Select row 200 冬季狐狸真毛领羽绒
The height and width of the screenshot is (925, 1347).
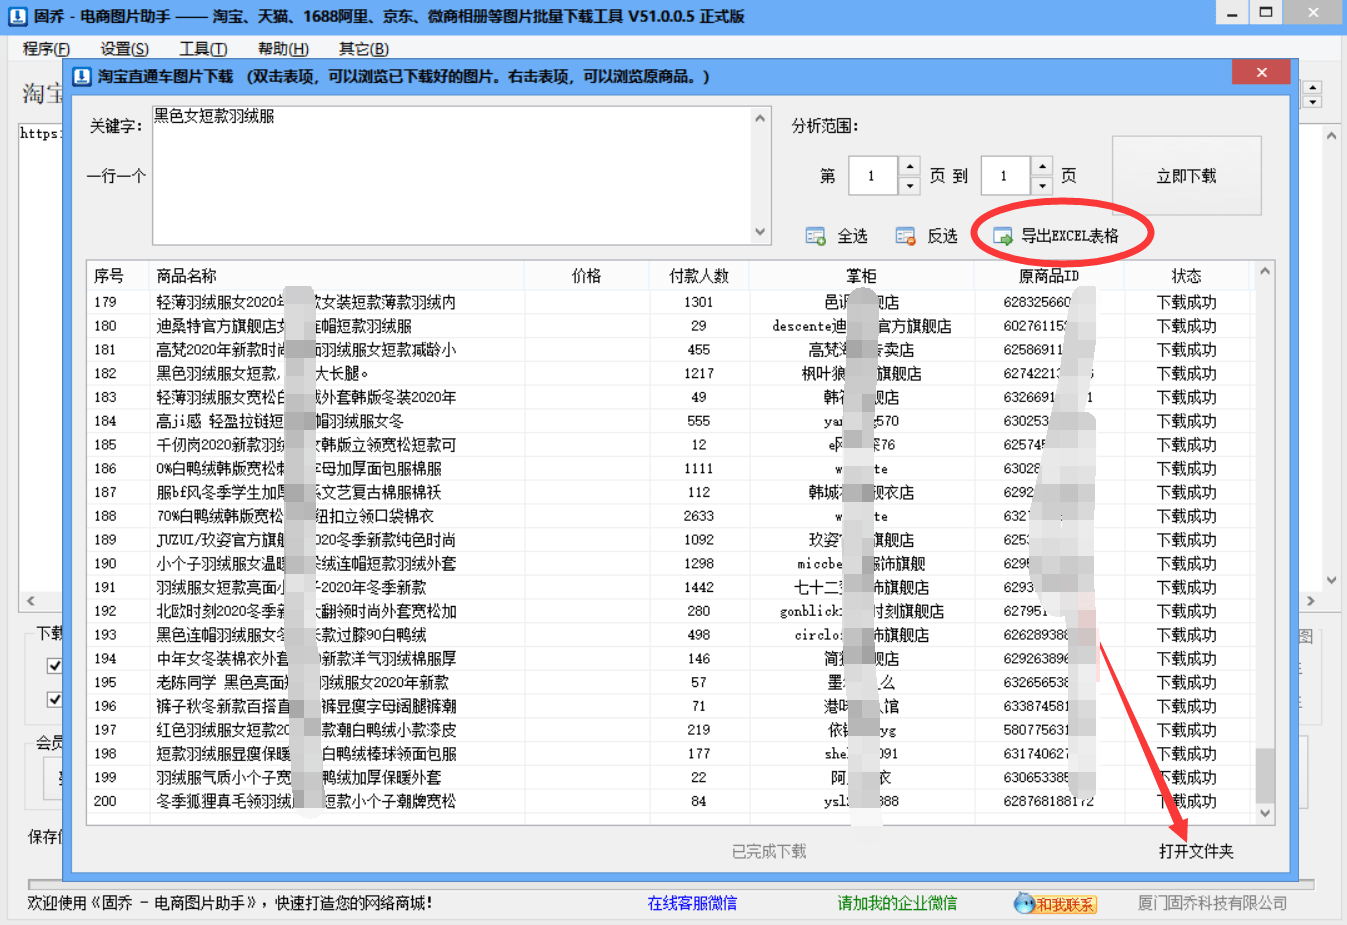670,801
